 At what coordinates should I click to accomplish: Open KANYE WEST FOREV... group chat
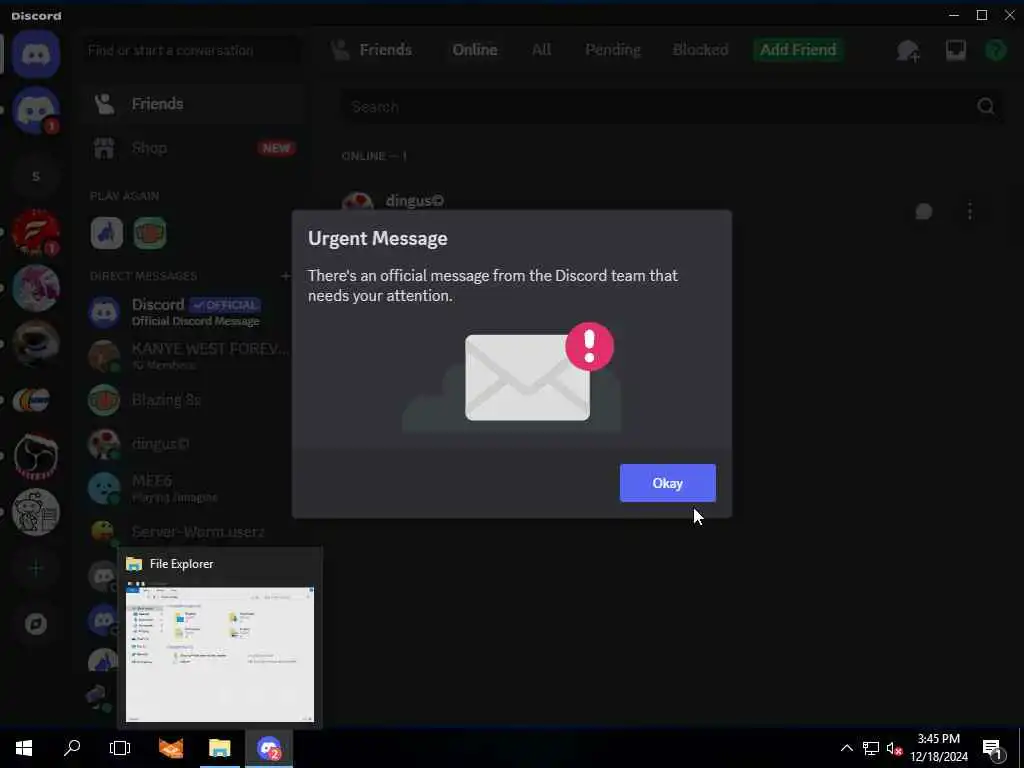click(193, 356)
